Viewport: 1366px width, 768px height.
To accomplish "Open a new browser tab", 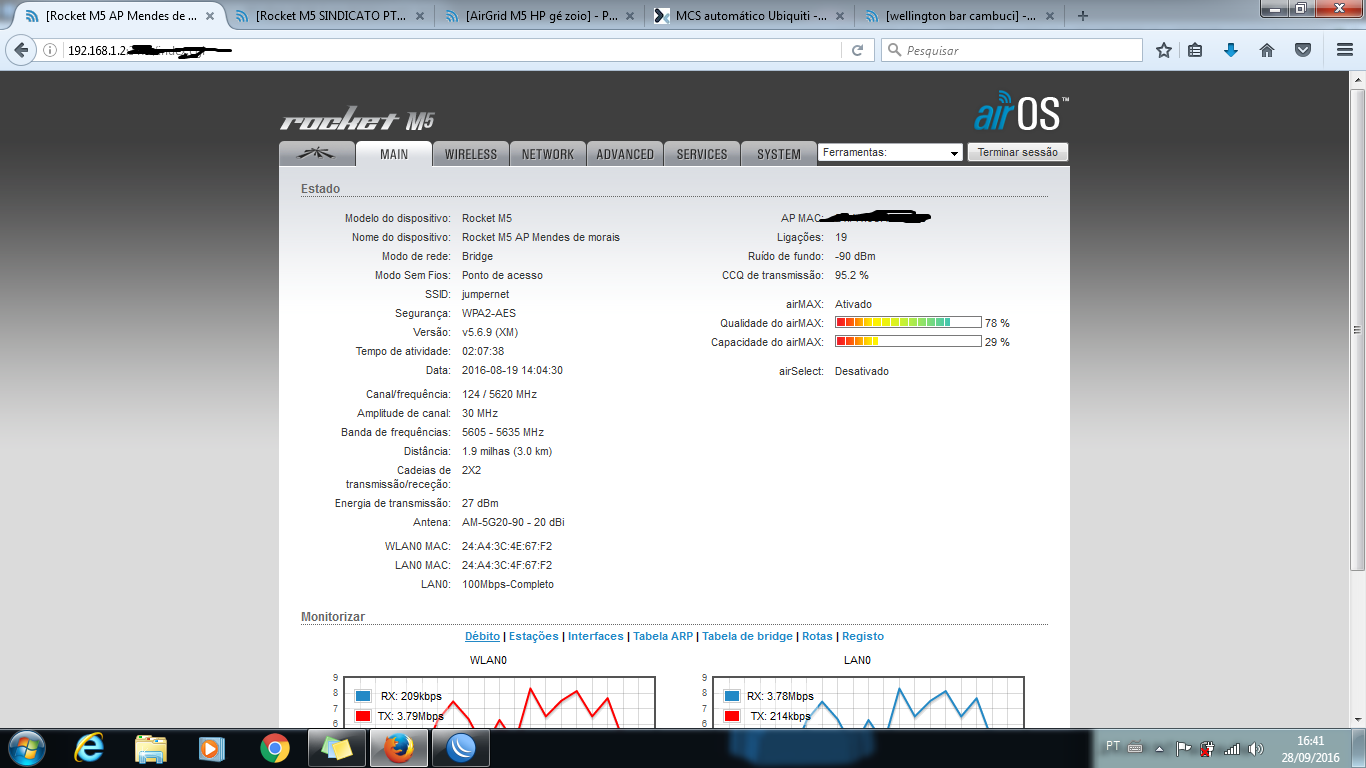I will click(1082, 16).
